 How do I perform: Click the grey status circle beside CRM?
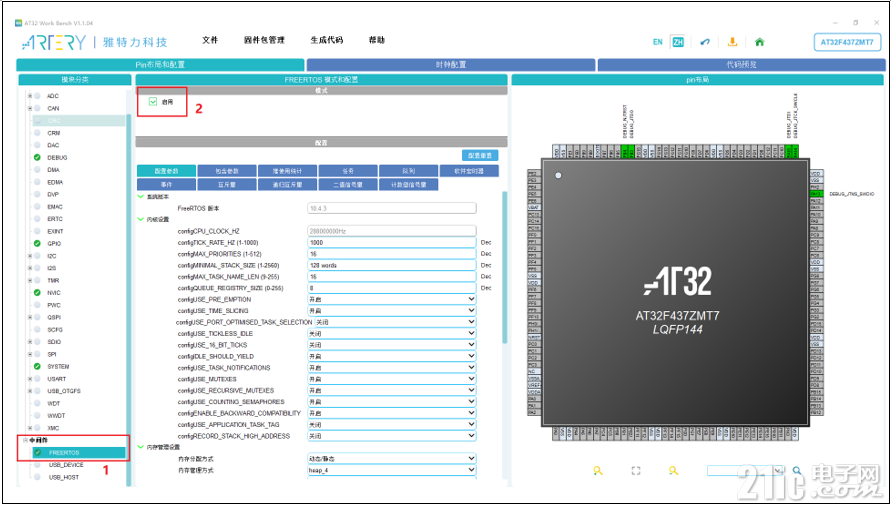tap(37, 133)
